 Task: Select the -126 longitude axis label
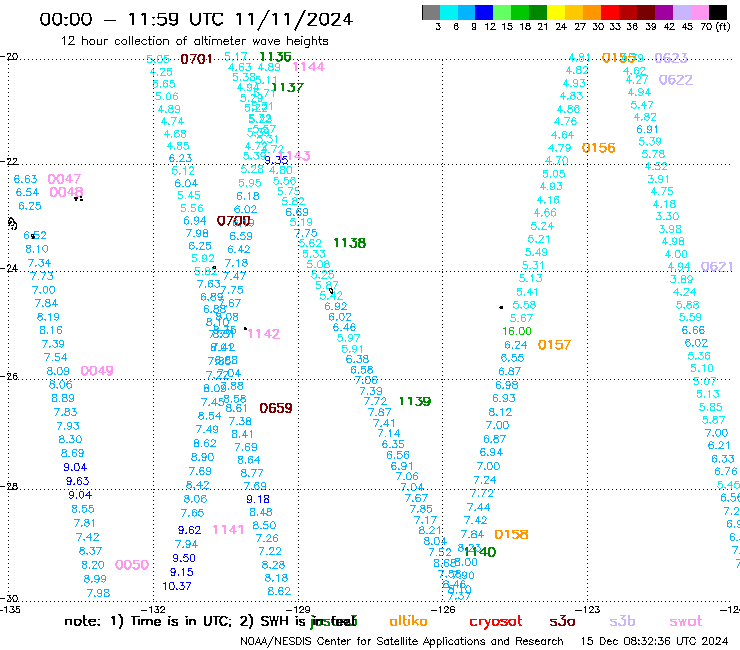pos(443,609)
